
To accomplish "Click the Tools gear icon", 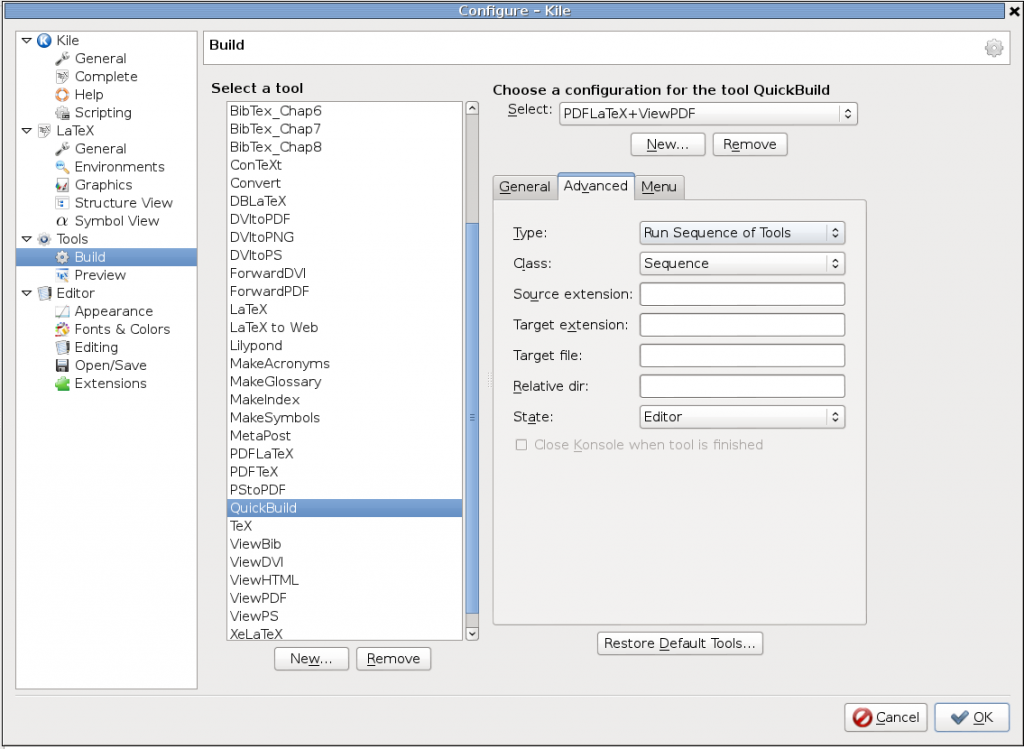I will (x=44, y=239).
